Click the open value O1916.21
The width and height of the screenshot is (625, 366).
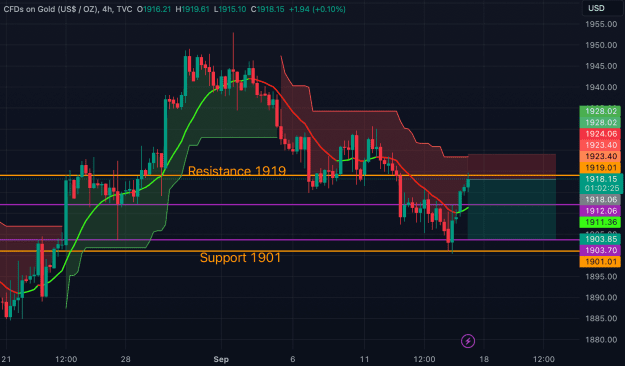click(153, 9)
